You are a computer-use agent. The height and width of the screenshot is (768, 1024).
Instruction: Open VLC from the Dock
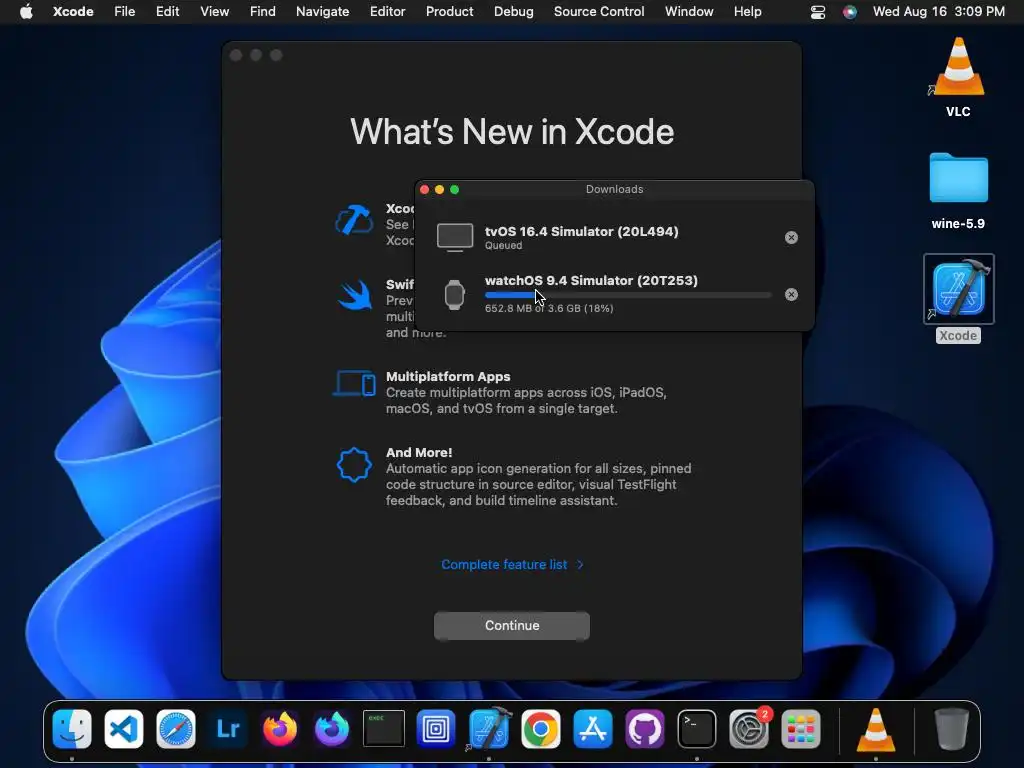point(876,728)
